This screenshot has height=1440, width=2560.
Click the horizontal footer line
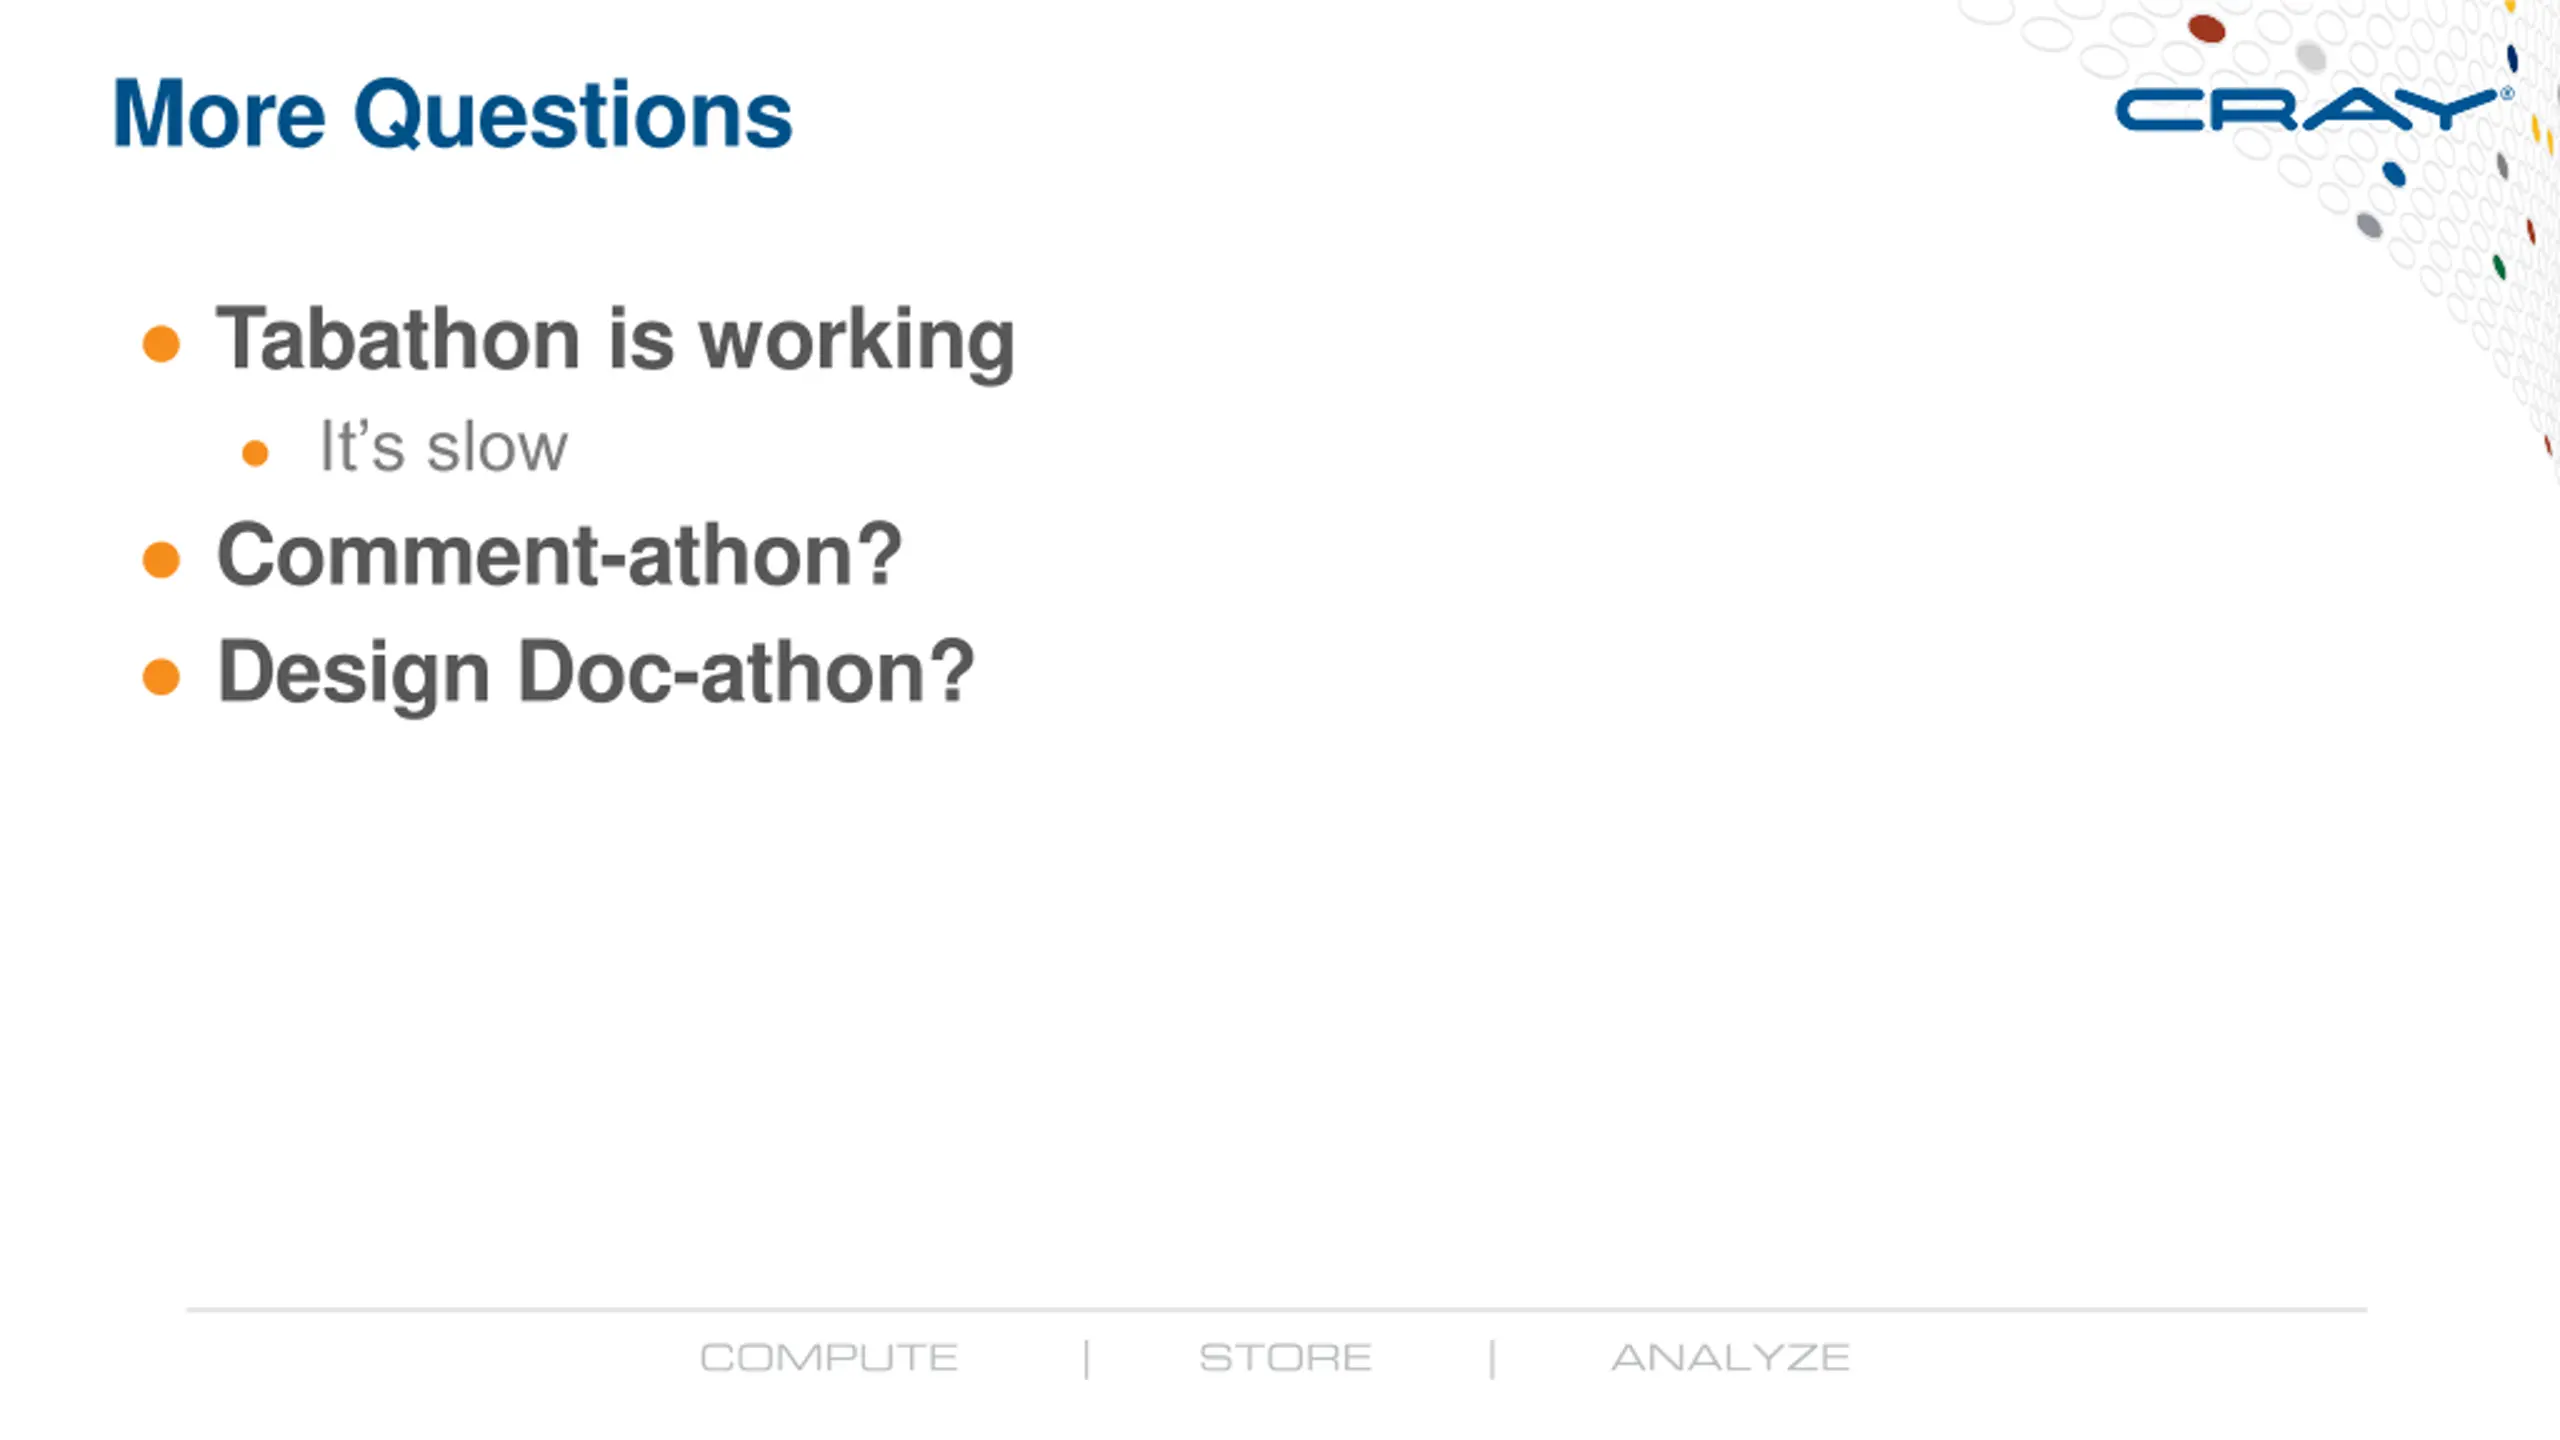tap(1276, 1309)
